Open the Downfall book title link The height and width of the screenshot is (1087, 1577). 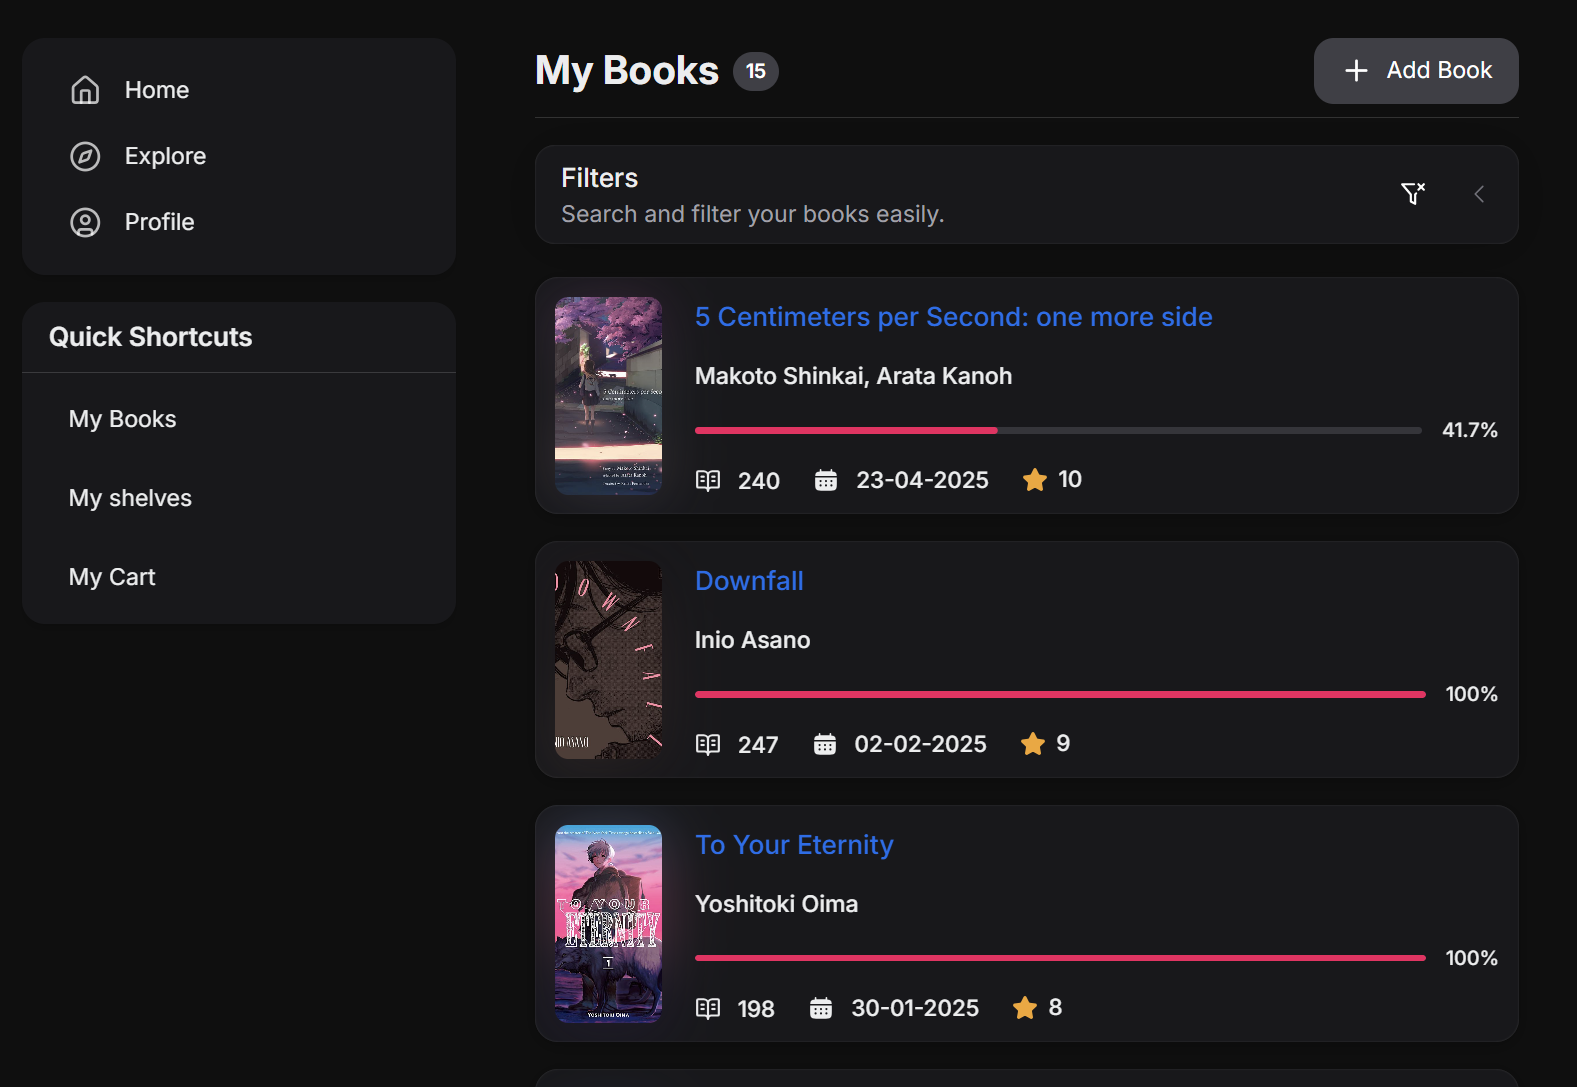[x=749, y=581]
